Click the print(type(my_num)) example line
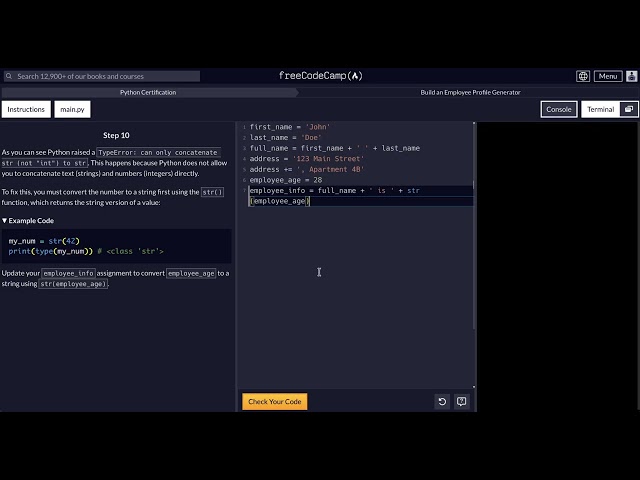 point(86,251)
